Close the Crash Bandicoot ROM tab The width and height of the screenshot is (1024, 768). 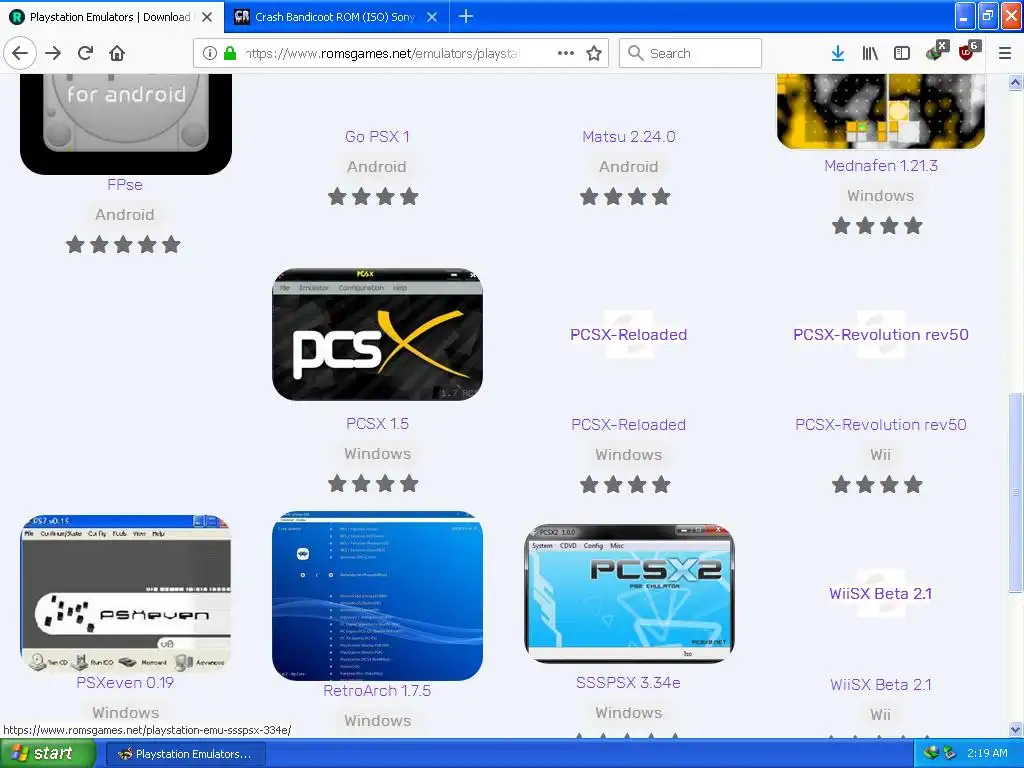[432, 17]
